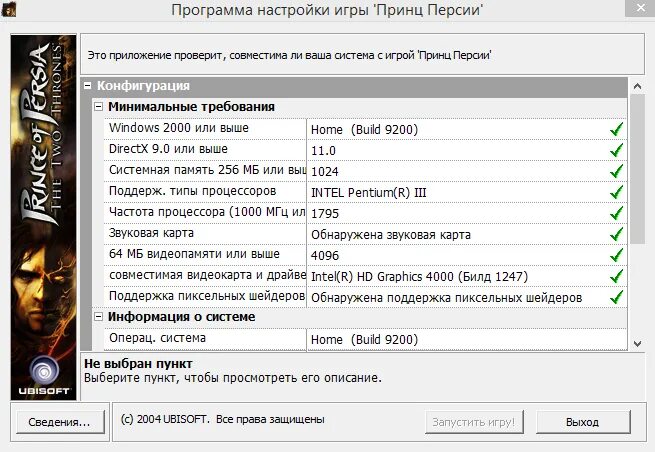The image size is (655, 452).
Task: Open the Сведения... dialog
Action: 60,422
